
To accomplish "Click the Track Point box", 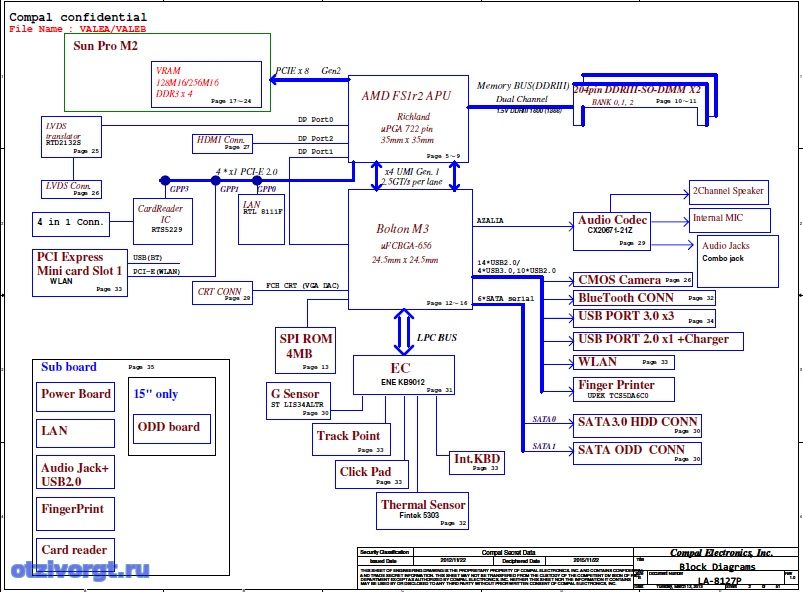I will tap(351, 439).
